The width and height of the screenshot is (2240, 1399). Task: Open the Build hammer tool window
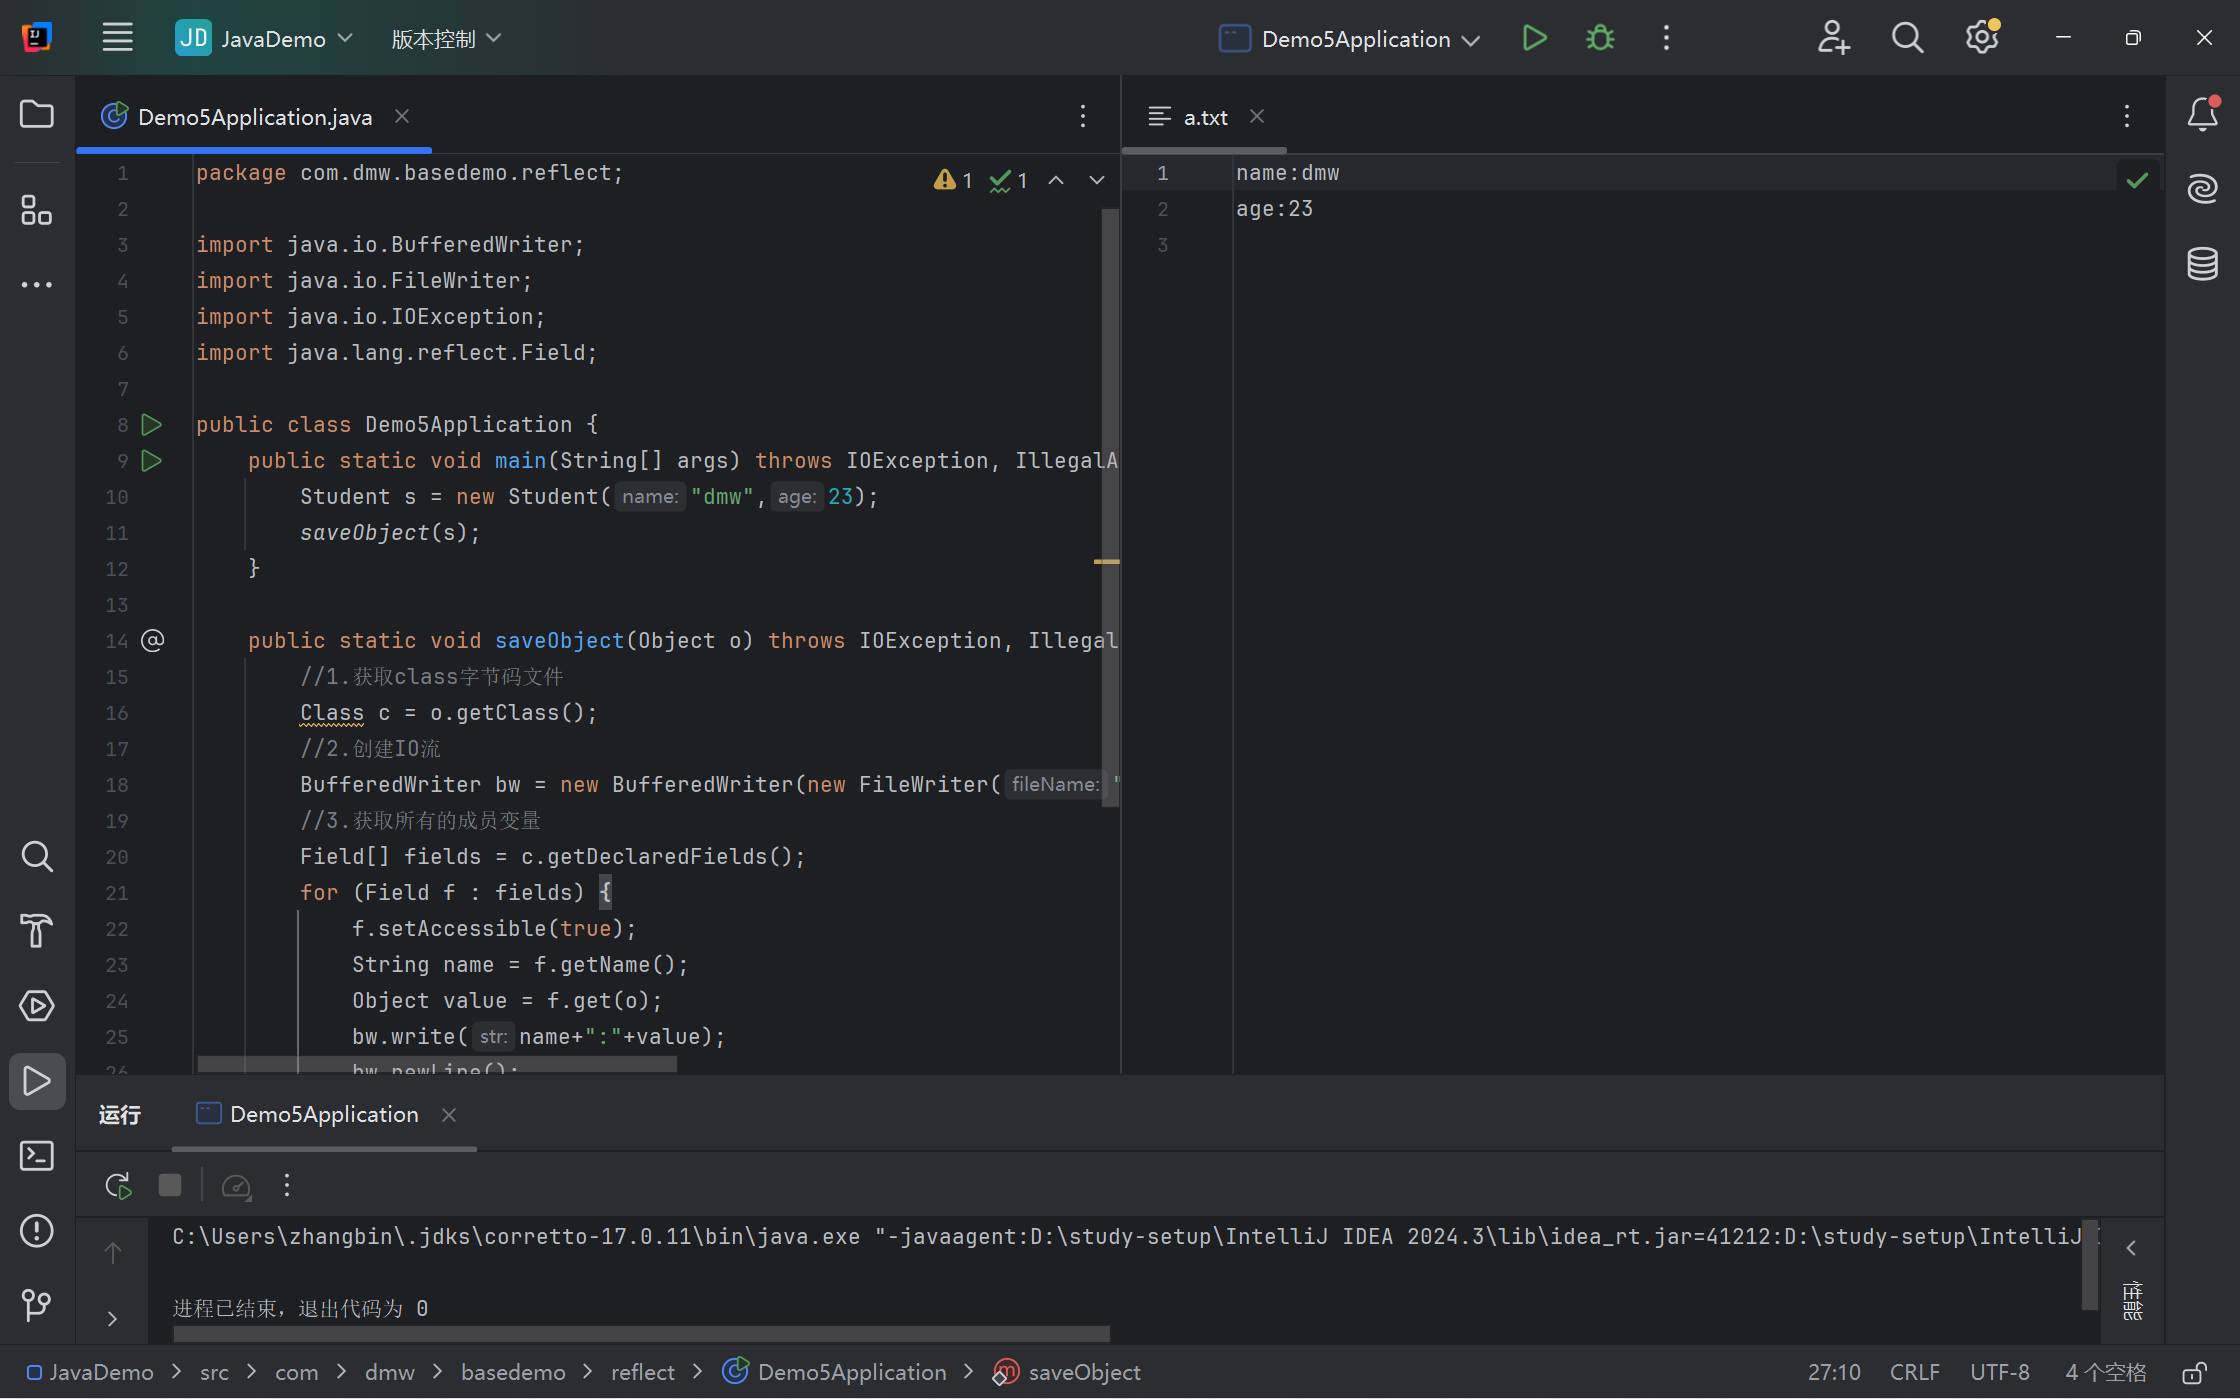pos(37,931)
